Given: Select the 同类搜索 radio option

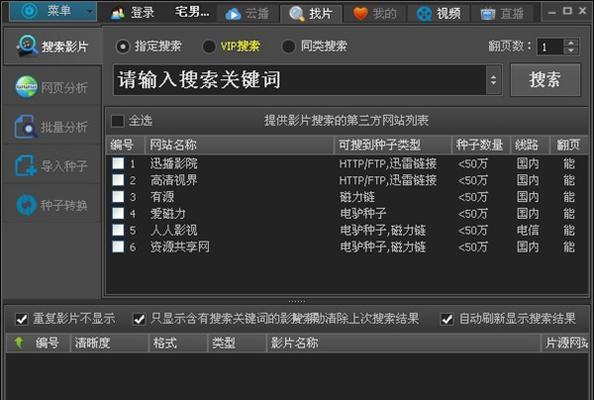Looking at the screenshot, I should click(x=289, y=47).
